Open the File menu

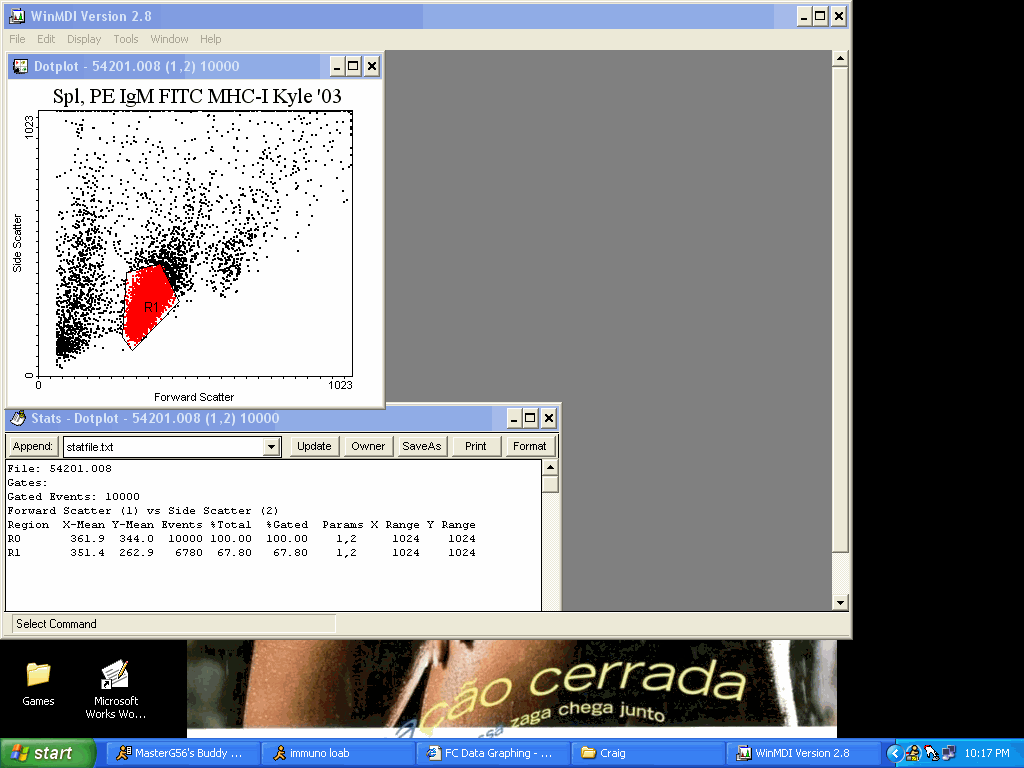(18, 39)
